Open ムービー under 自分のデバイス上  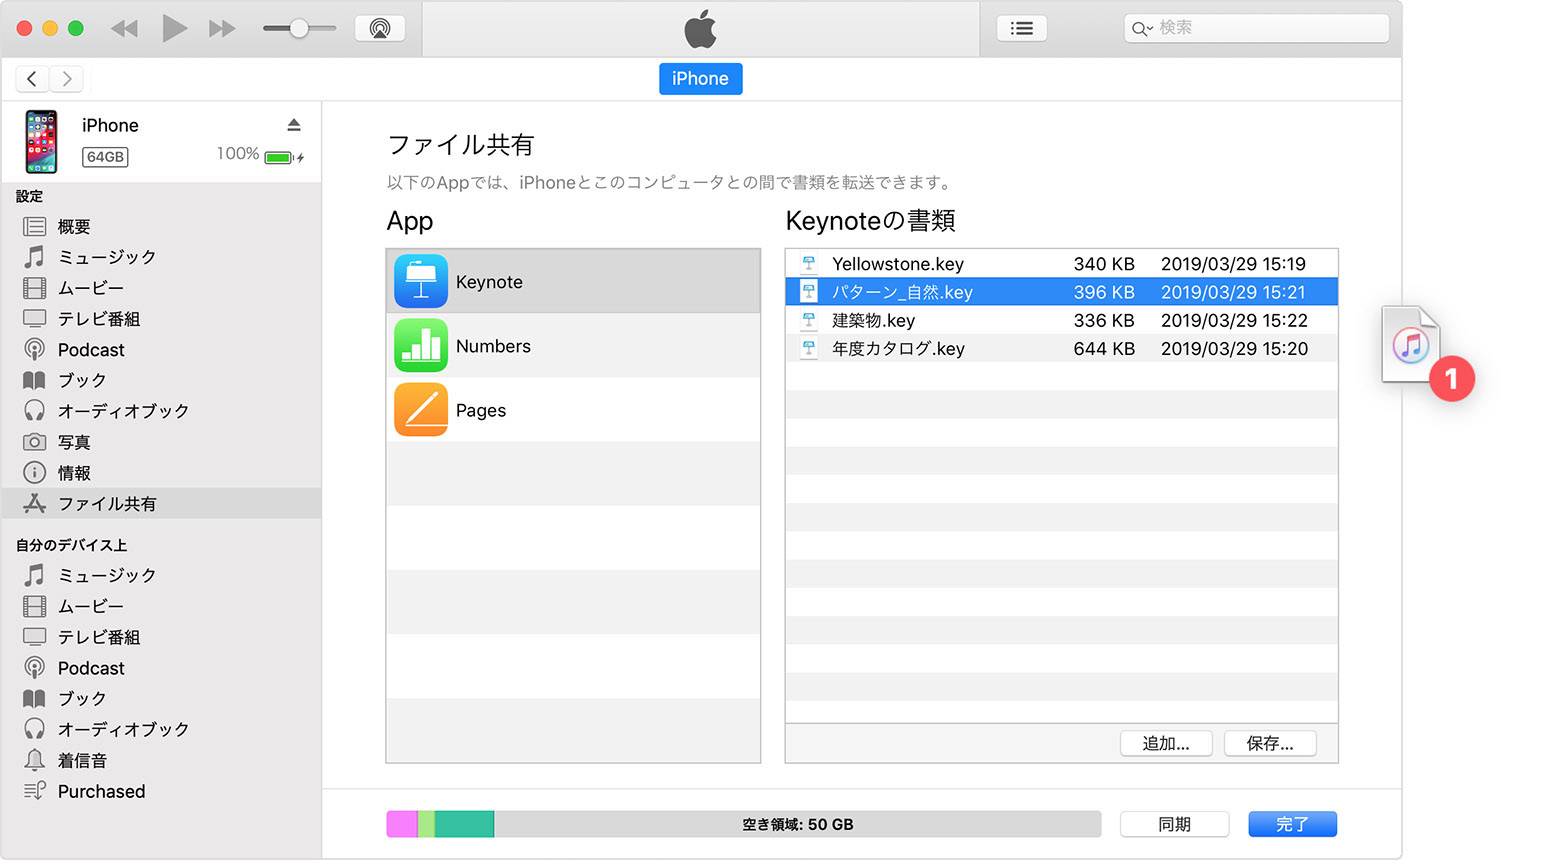(161, 606)
